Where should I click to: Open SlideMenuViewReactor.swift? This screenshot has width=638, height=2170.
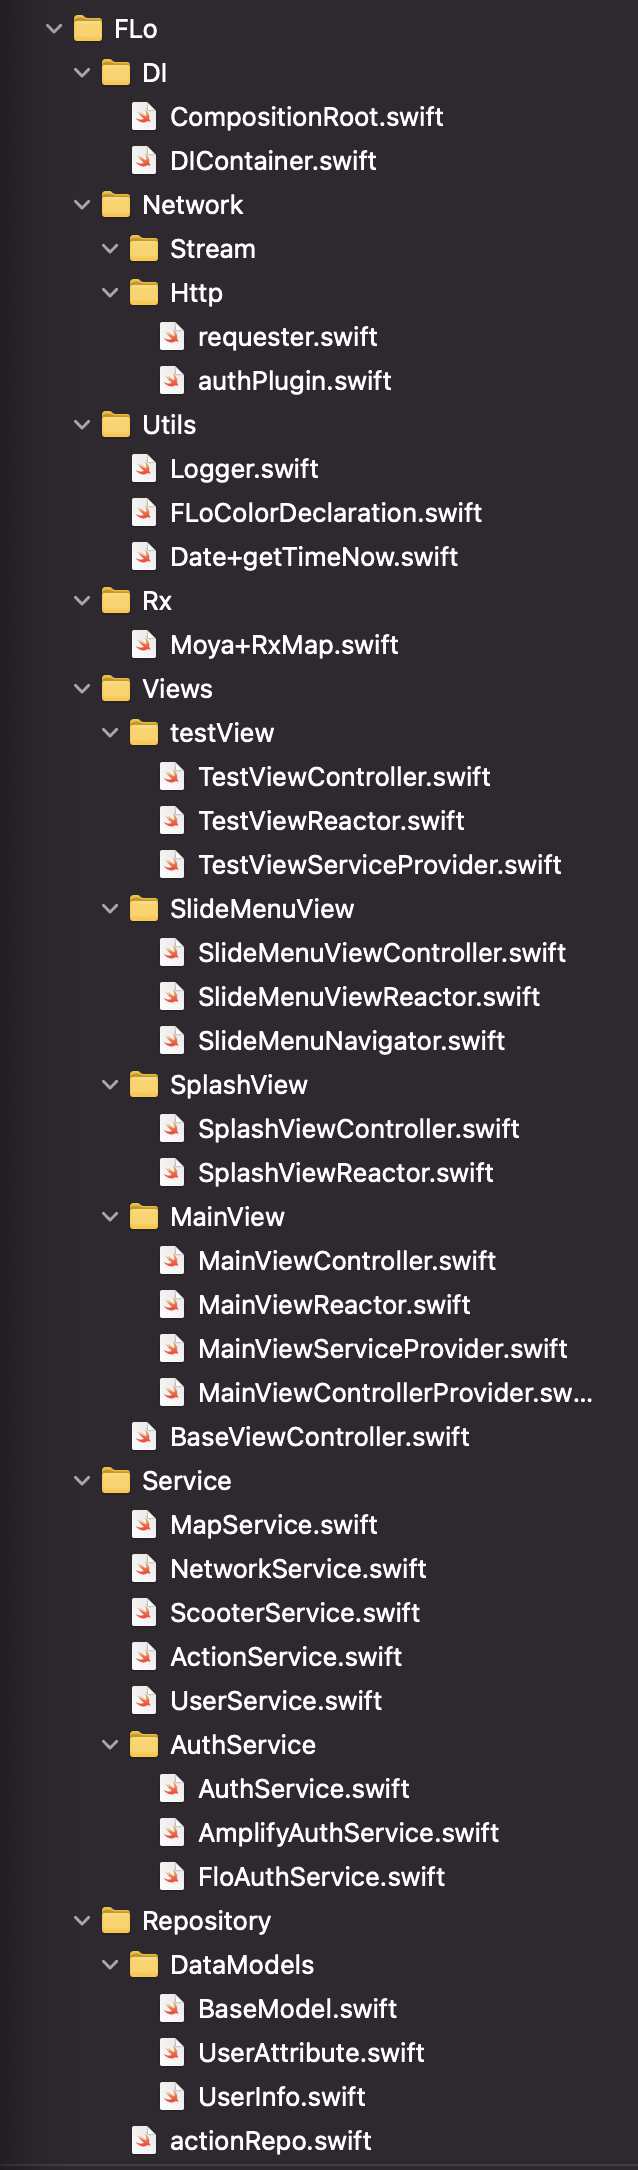click(x=369, y=997)
